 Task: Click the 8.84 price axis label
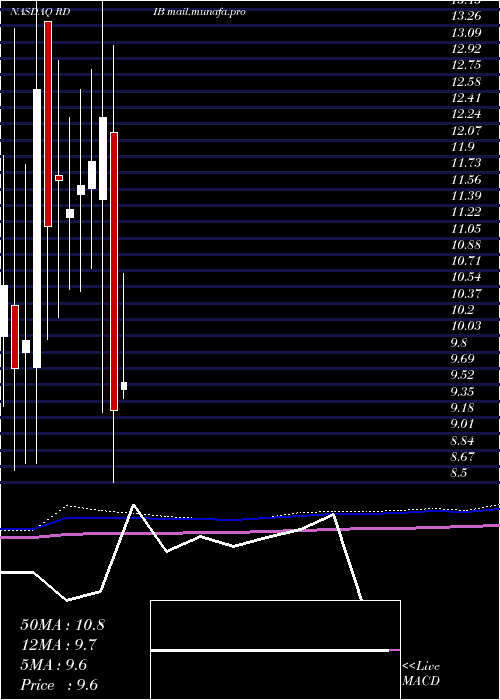[x=462, y=441]
